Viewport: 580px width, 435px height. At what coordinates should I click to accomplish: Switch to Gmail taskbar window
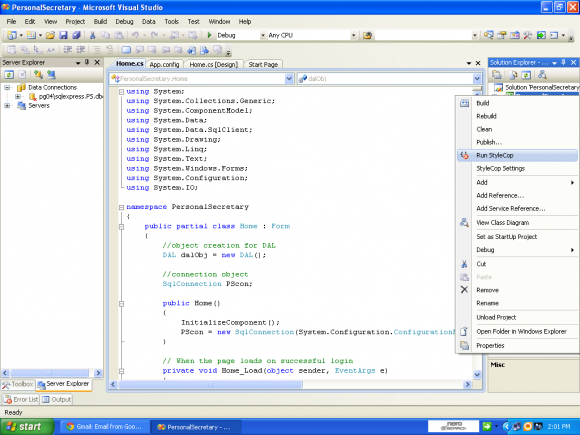pos(104,427)
